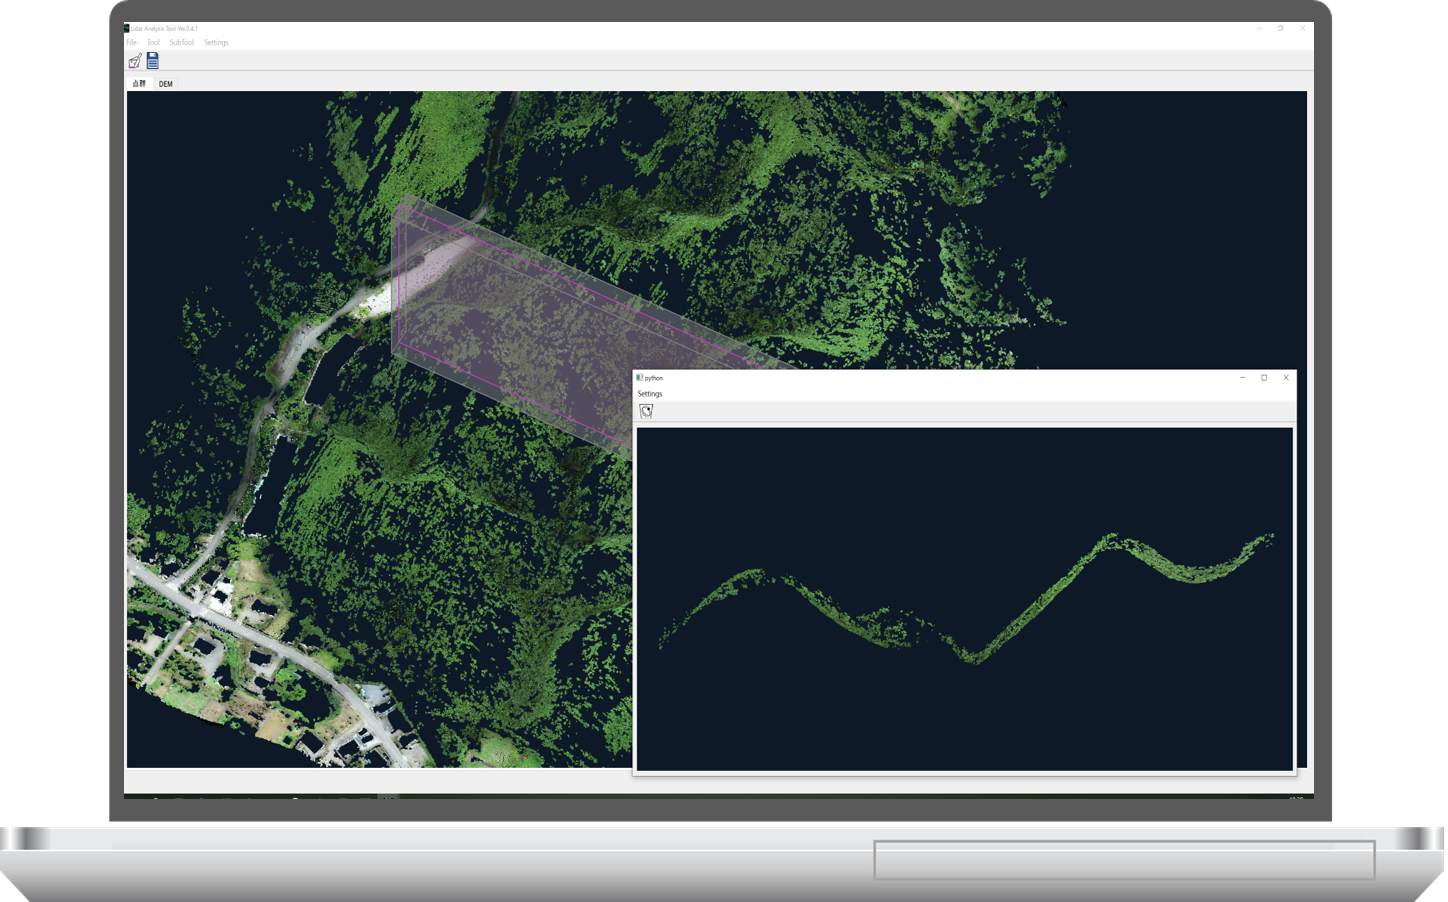Click the python window title bar icon
The width and height of the screenshot is (1448, 902).
point(640,378)
